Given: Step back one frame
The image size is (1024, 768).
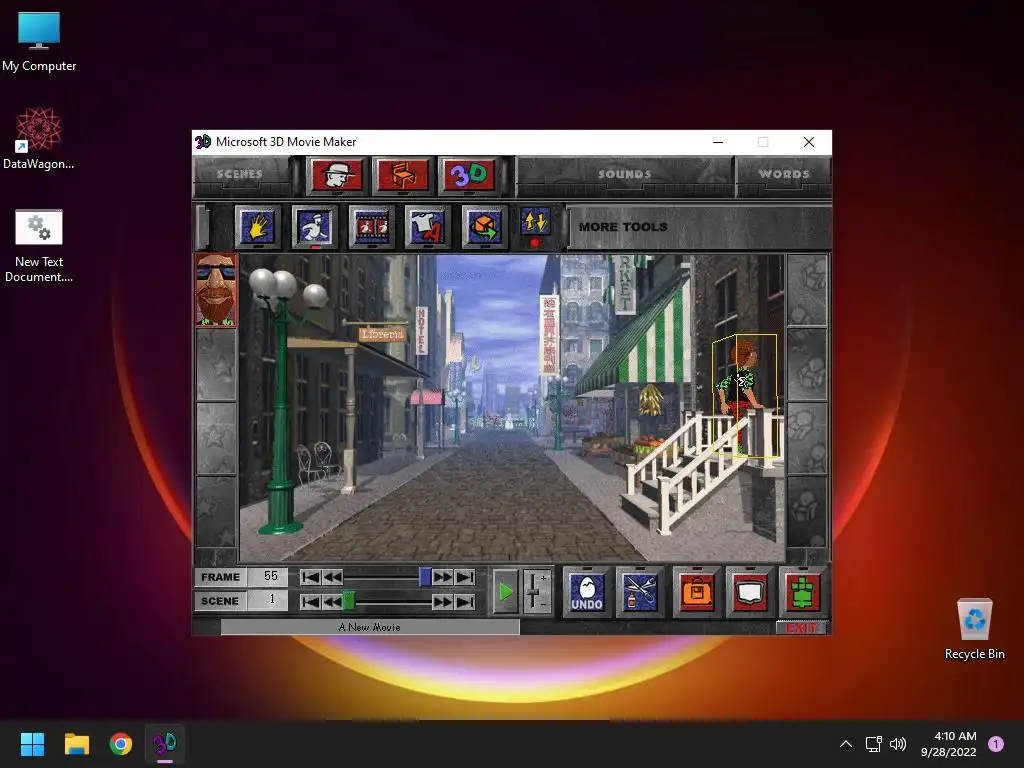Looking at the screenshot, I should (x=332, y=577).
